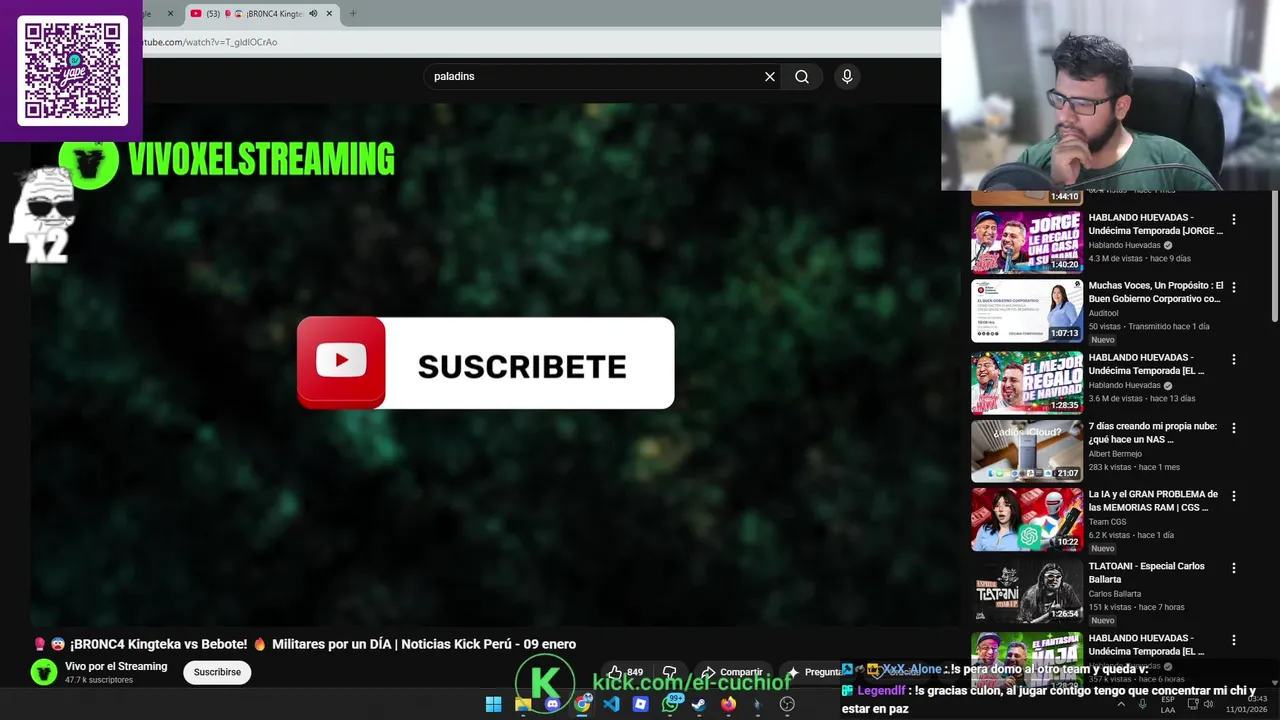The height and width of the screenshot is (720, 1280).
Task: Mute the BR0NC4 Kingteka browser tab audio
Action: [x=313, y=13]
